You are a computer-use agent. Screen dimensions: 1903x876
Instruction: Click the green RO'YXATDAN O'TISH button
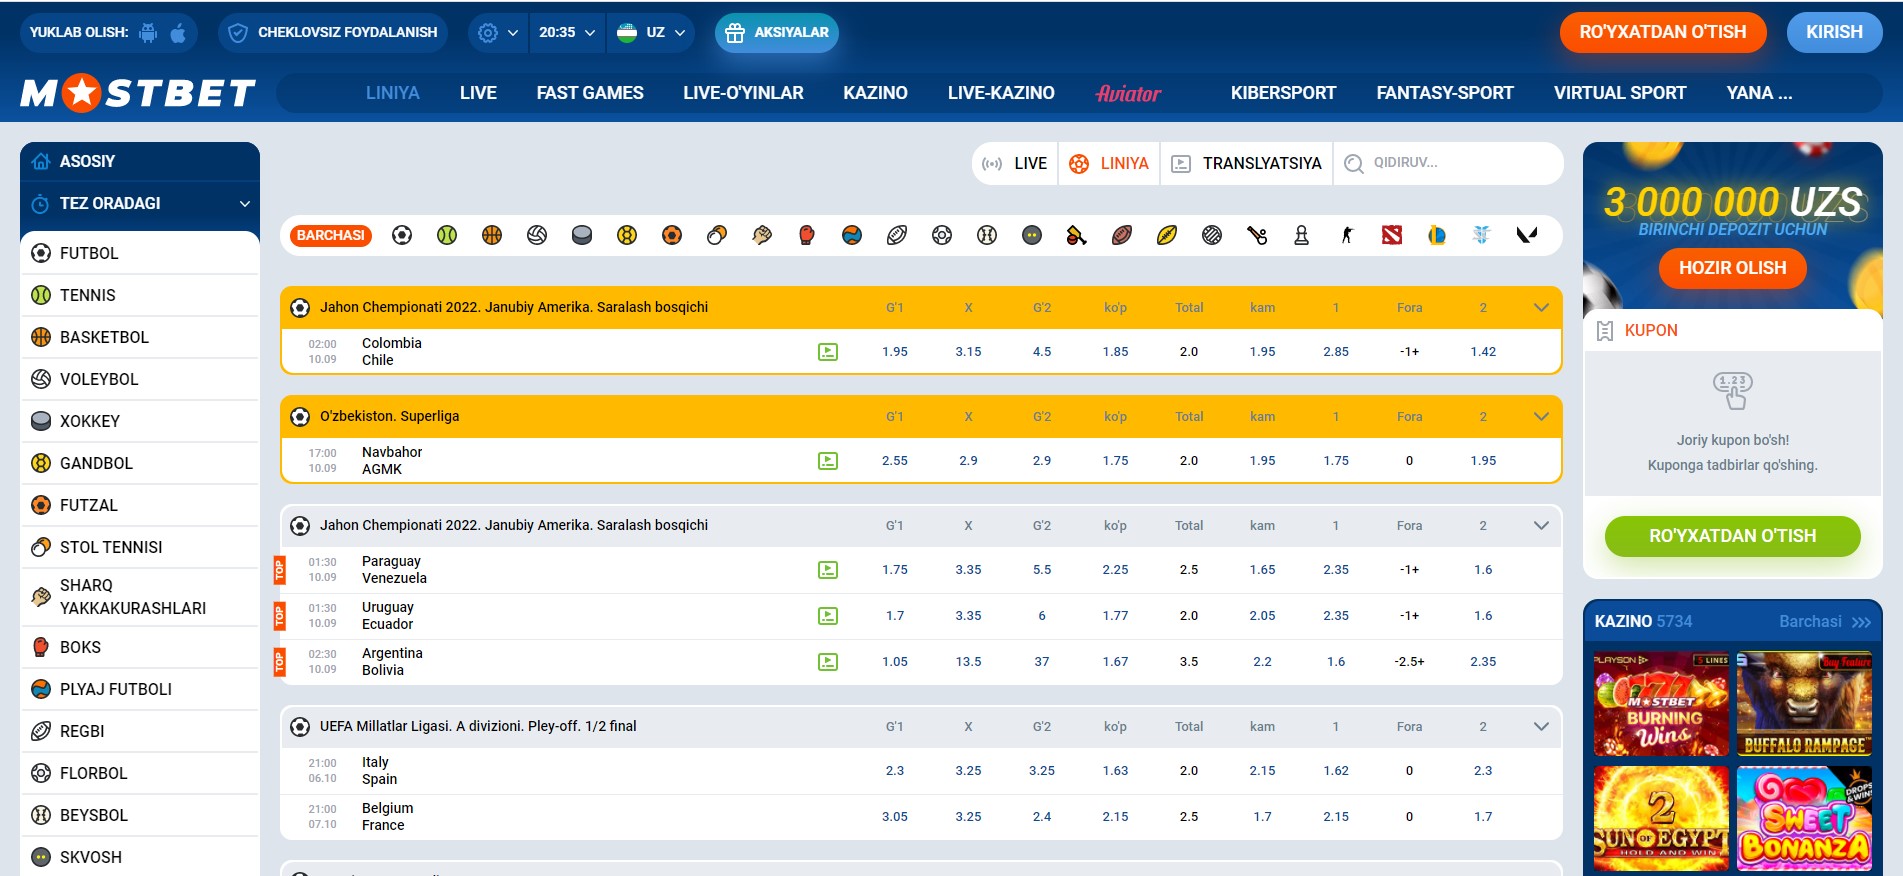(x=1732, y=536)
